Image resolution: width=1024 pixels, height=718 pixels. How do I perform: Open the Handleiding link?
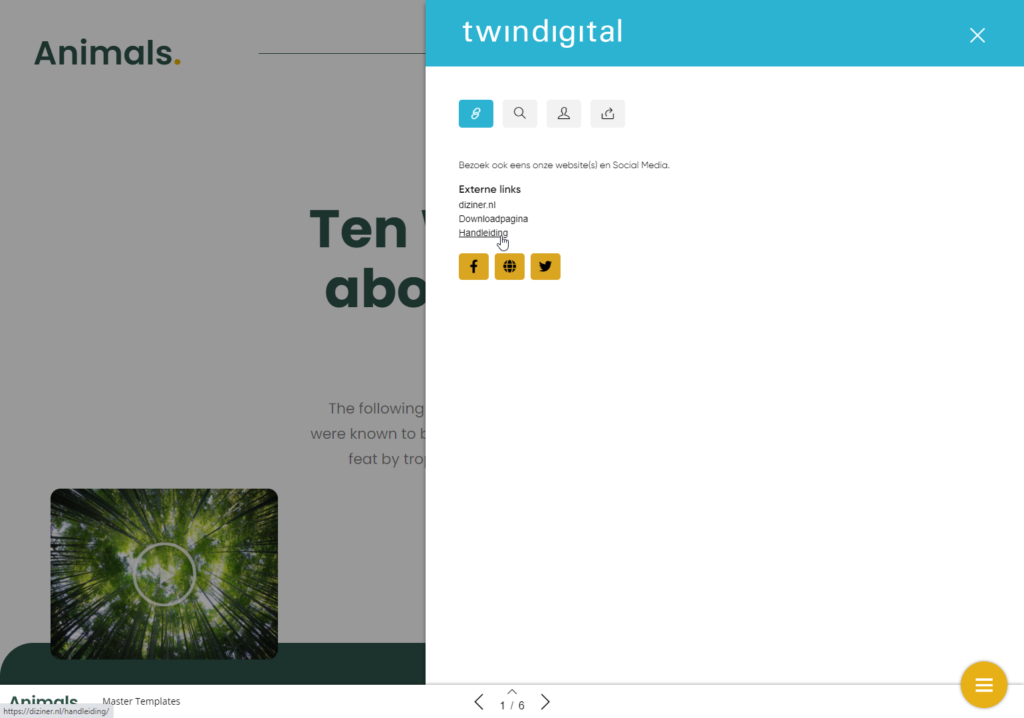(483, 233)
